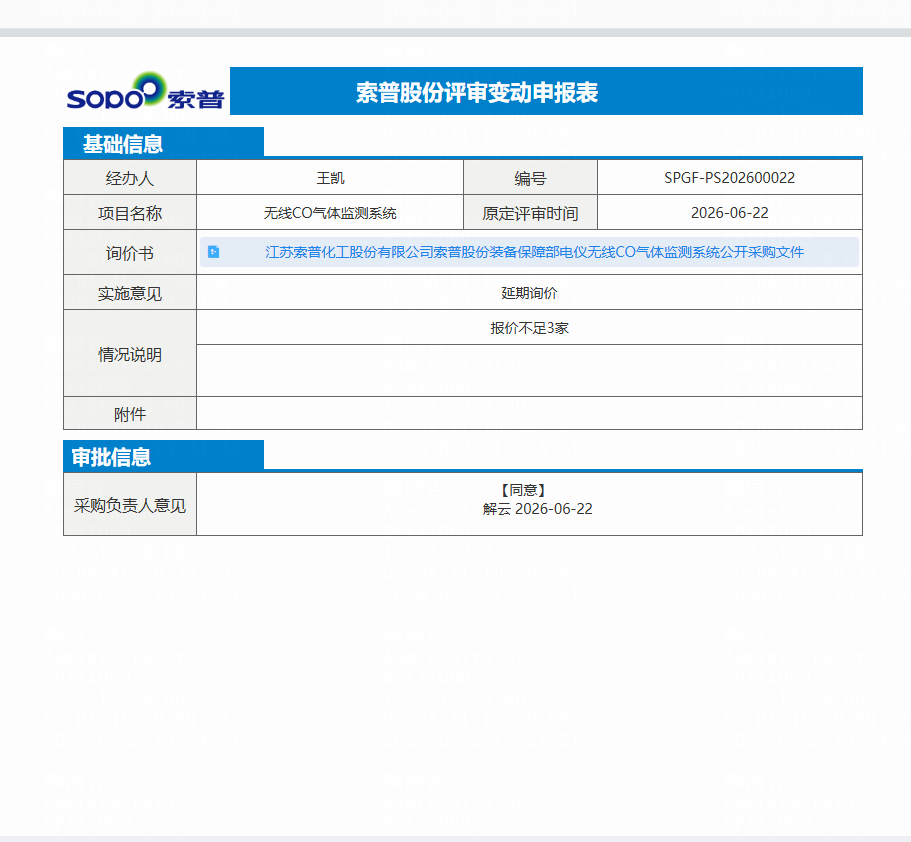
Task: Click the 实施意见 label cell
Action: tap(130, 293)
